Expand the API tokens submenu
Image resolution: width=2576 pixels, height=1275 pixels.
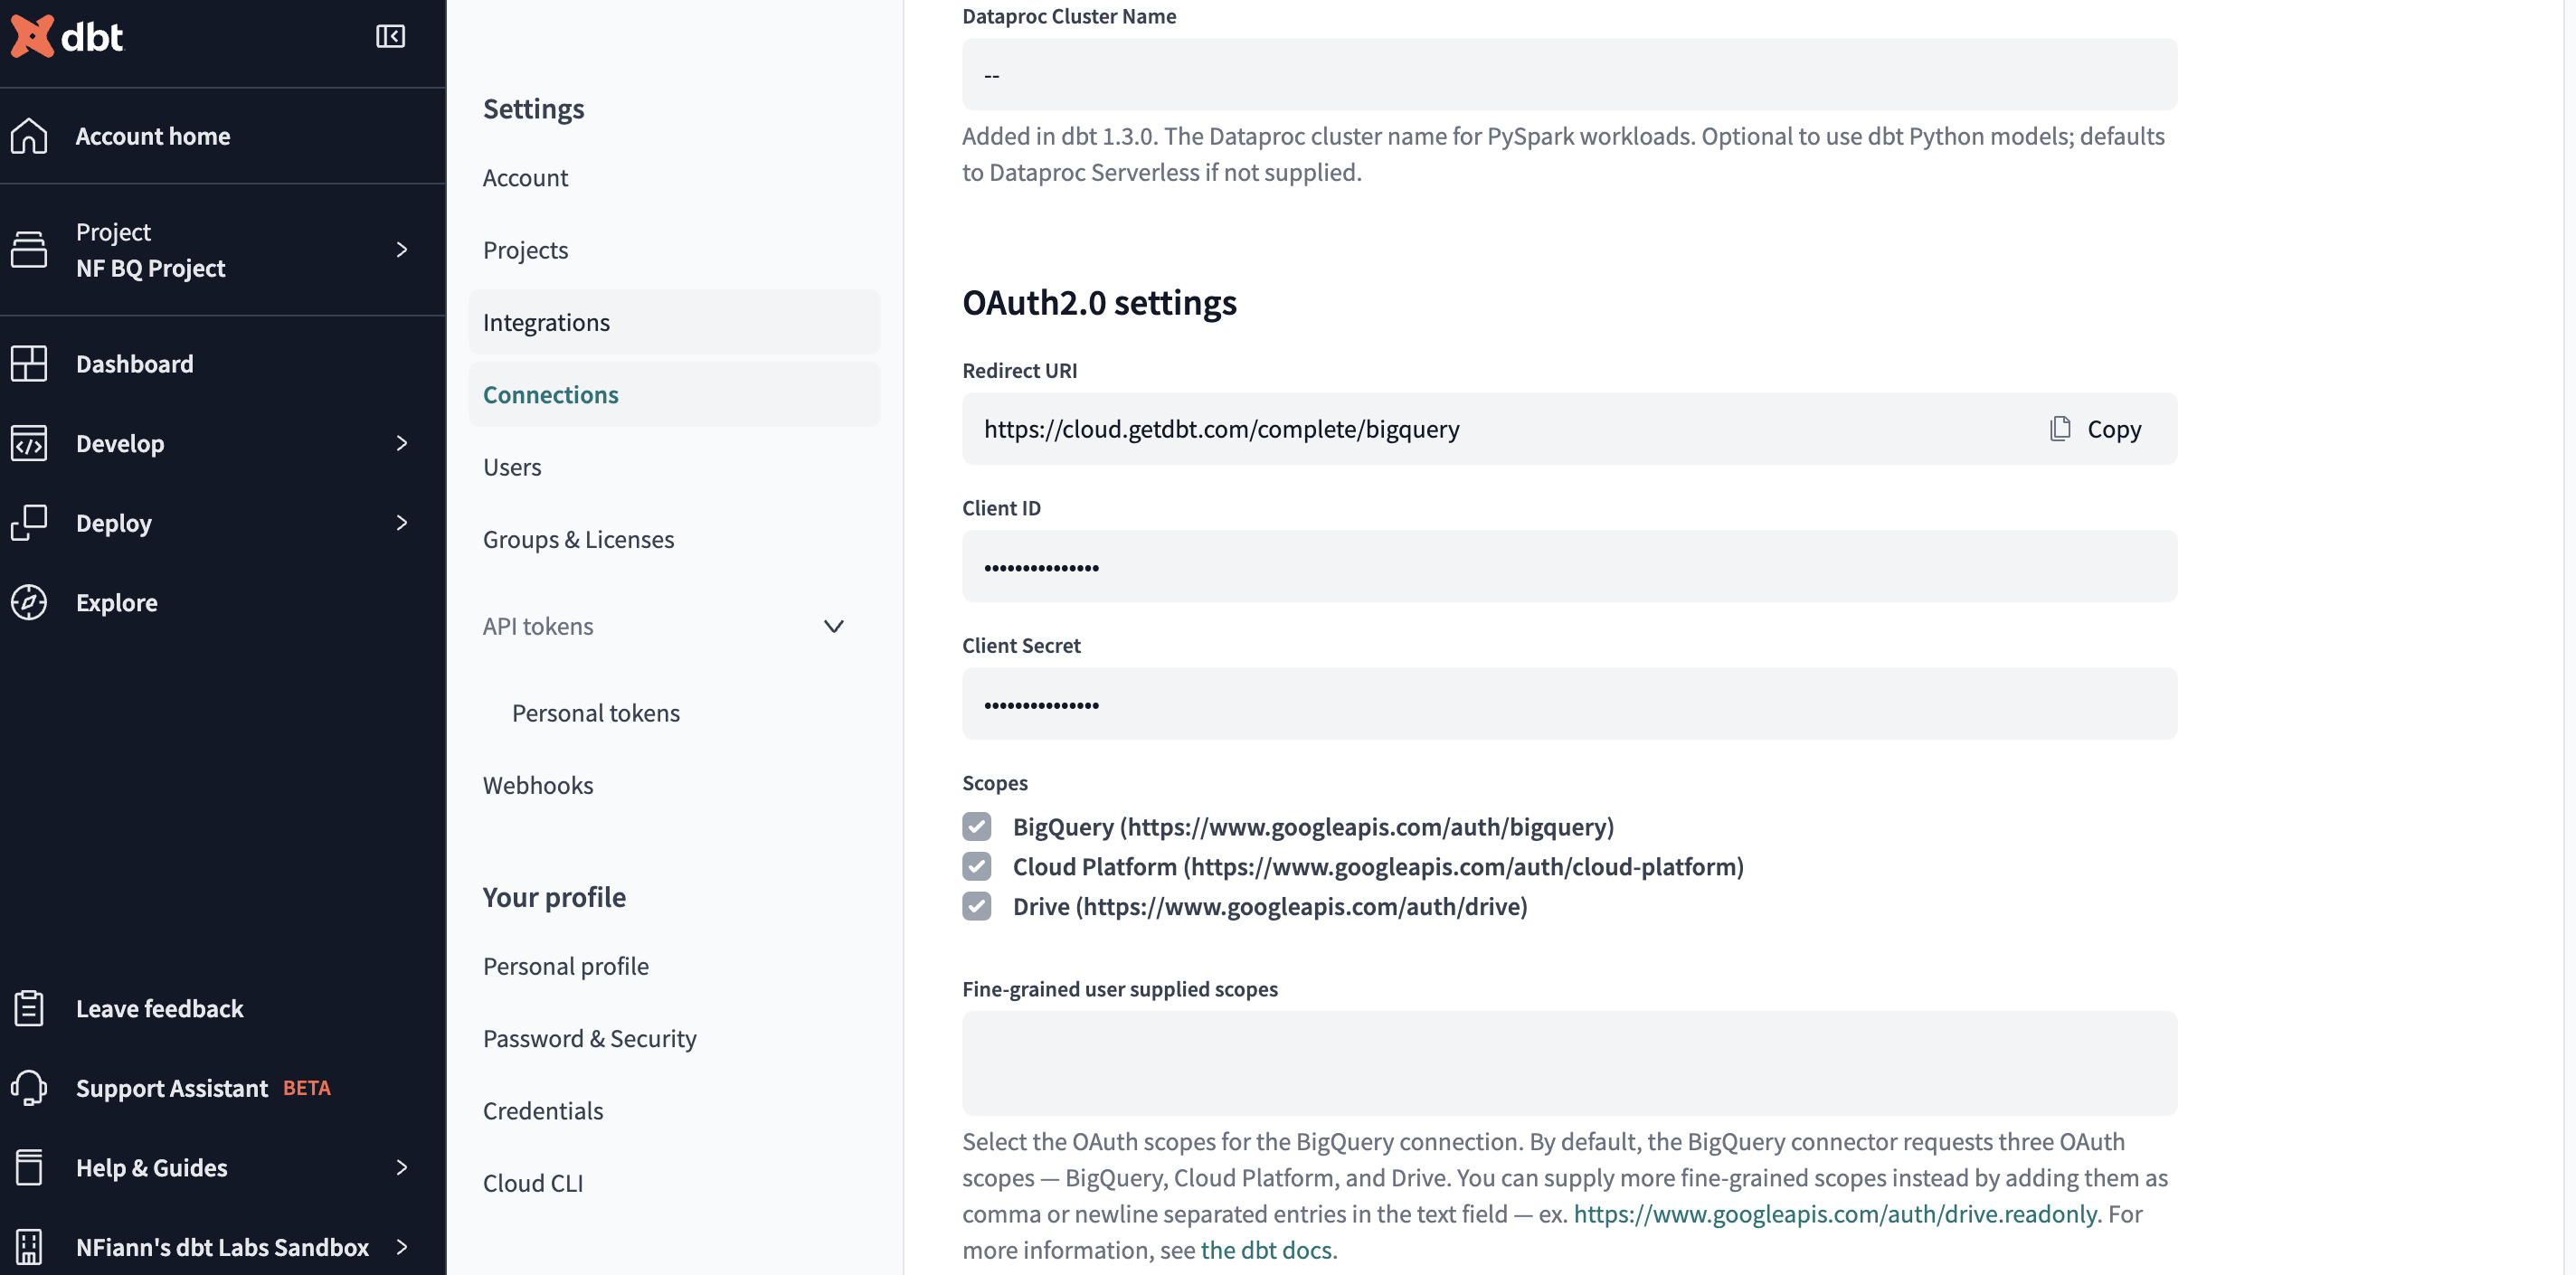[x=835, y=626]
